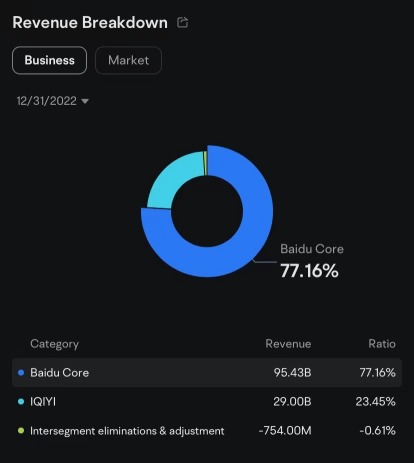The width and height of the screenshot is (414, 463).
Task: Click the 95.43B revenue value
Action: [x=292, y=373]
